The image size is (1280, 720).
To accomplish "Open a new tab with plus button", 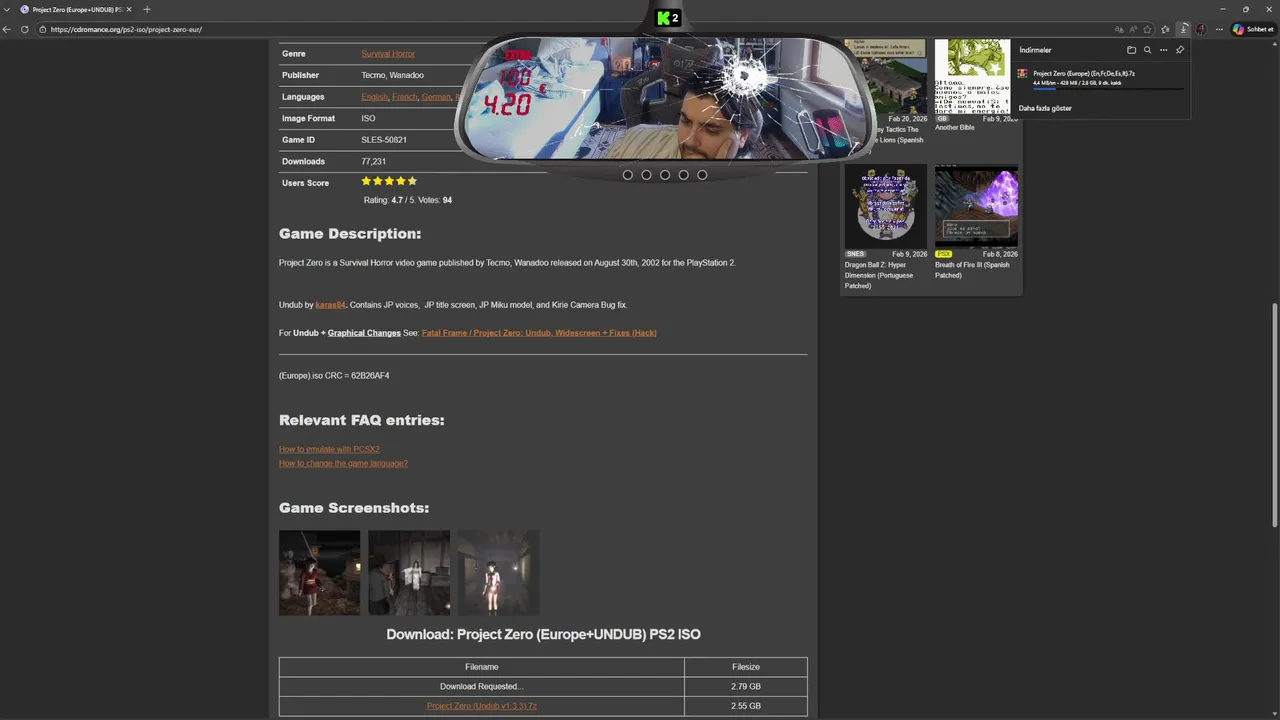I will click(147, 9).
